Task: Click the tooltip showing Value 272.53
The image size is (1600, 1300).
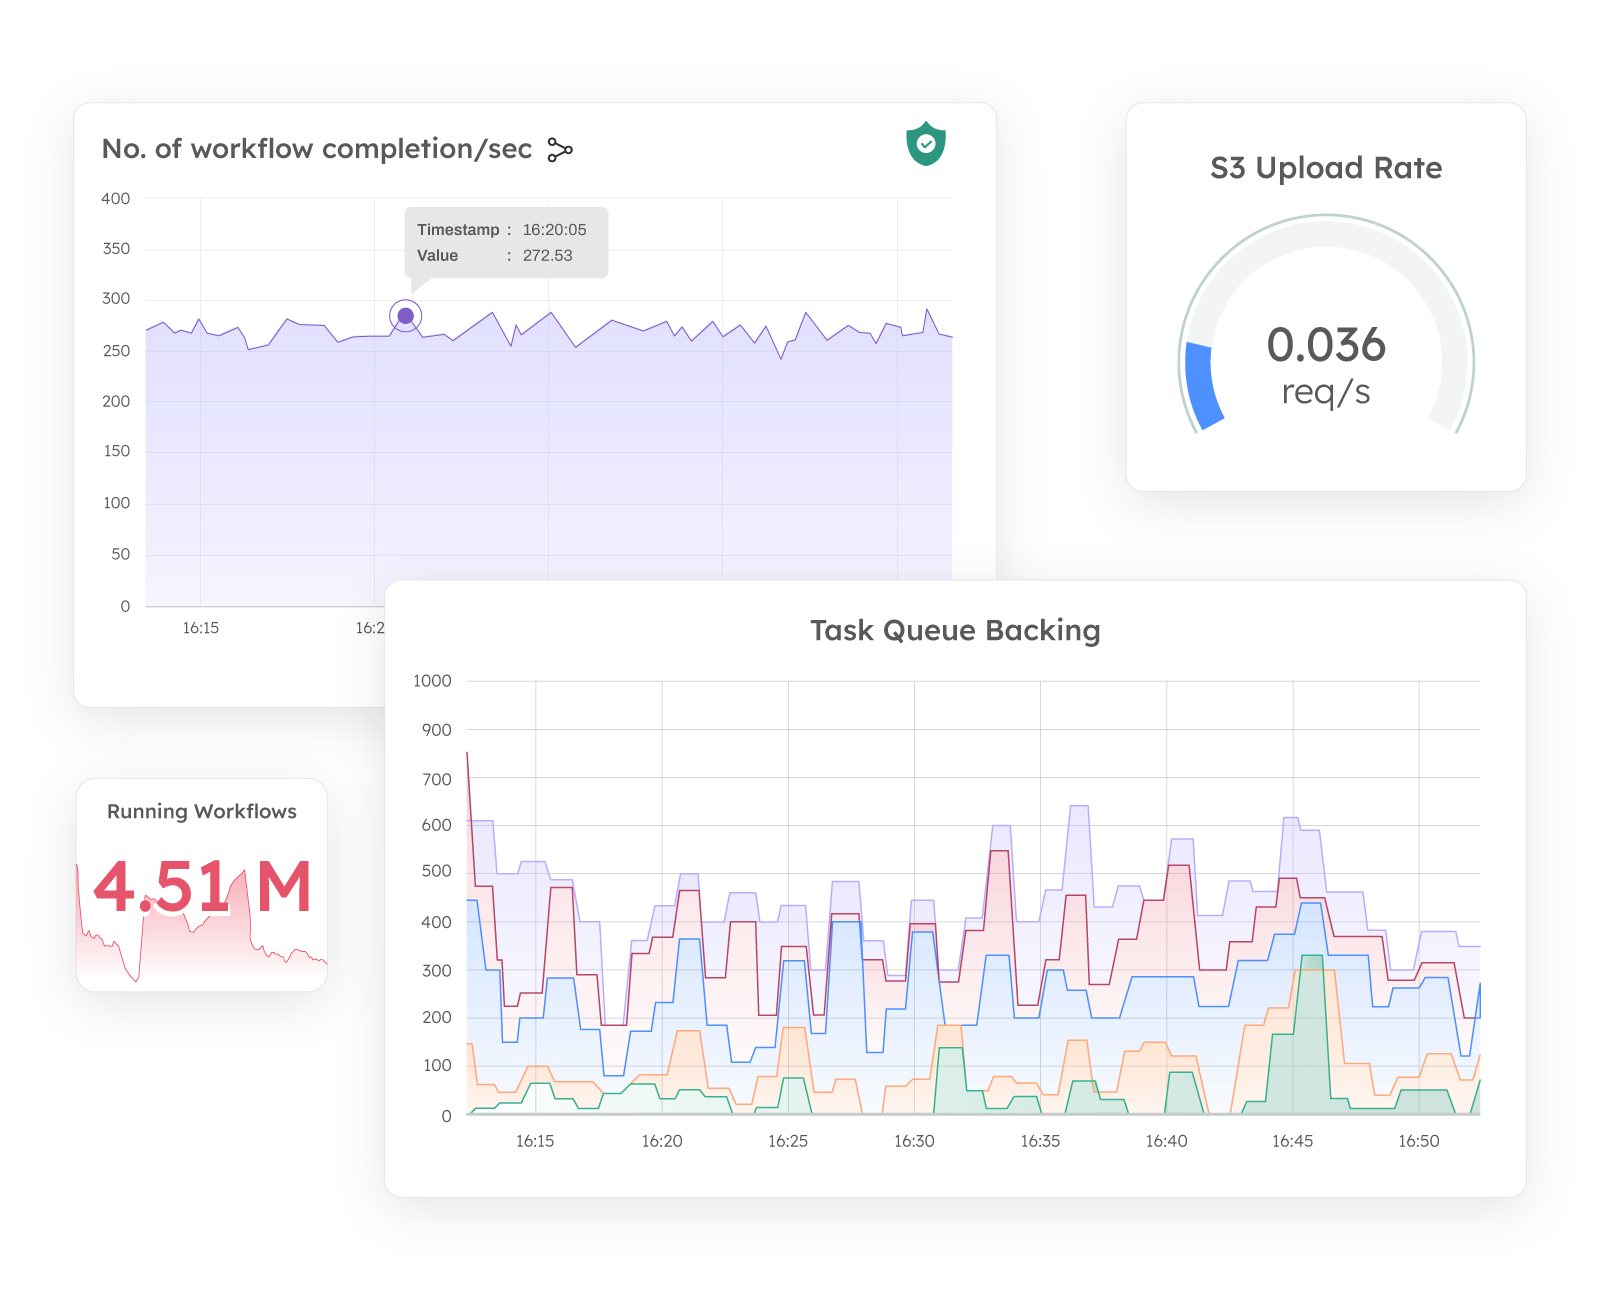Action: [x=504, y=242]
